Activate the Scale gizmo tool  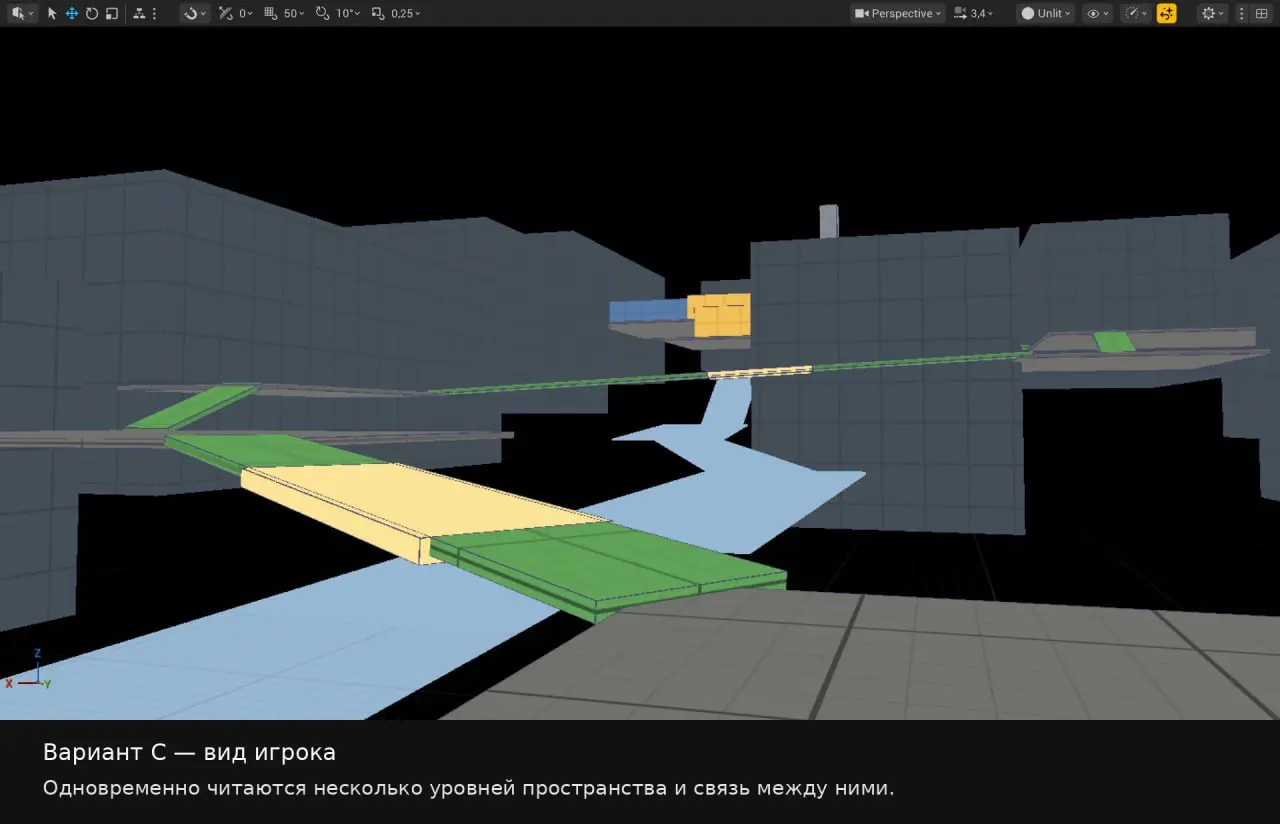tap(112, 14)
